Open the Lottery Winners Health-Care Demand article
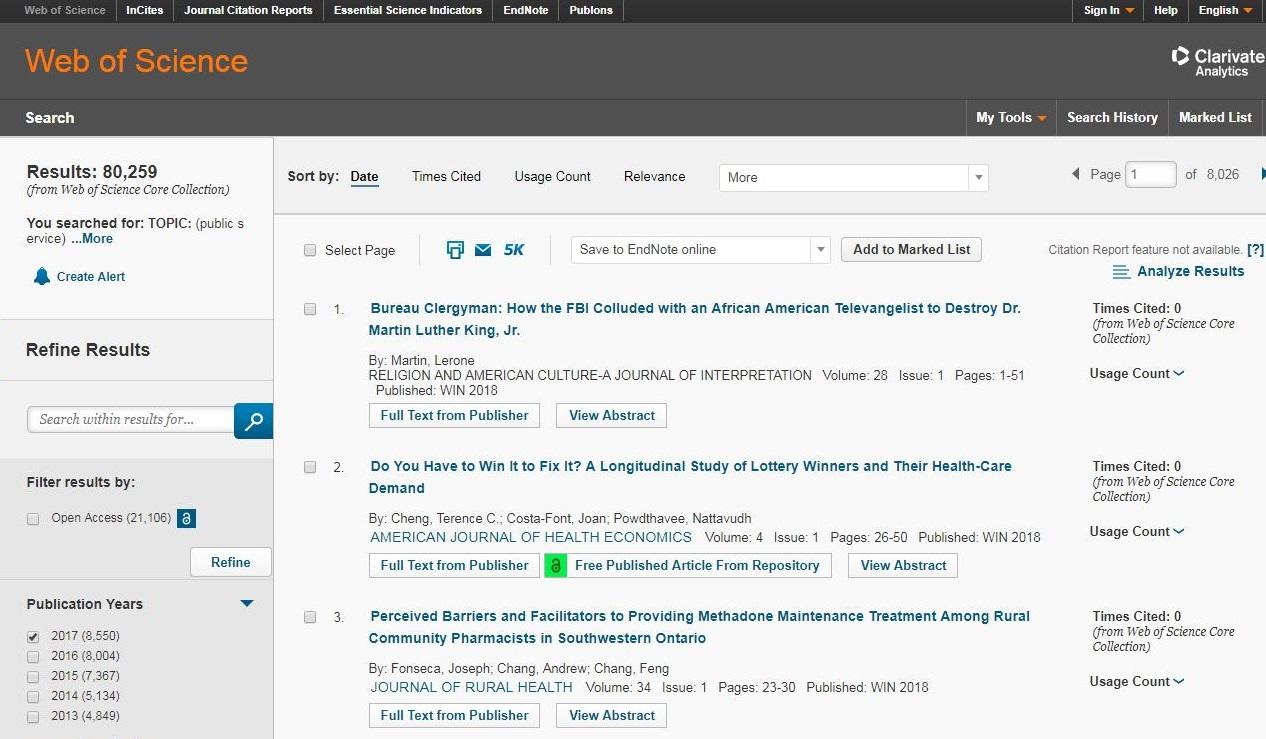Screen dimensions: 1266x739 (x=690, y=478)
